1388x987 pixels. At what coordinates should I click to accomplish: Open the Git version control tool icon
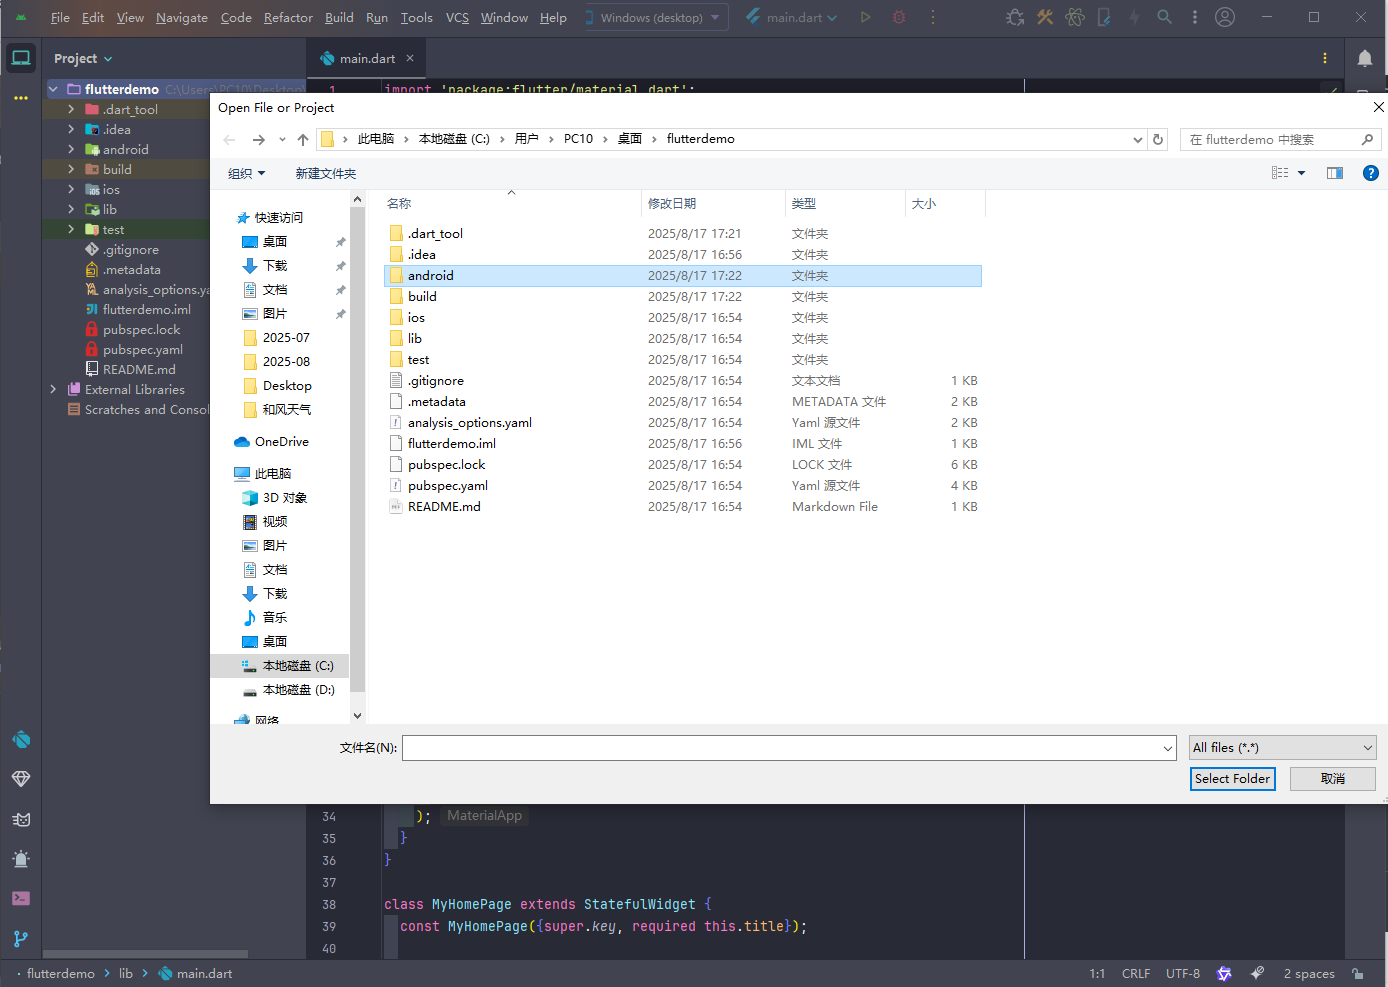click(21, 939)
